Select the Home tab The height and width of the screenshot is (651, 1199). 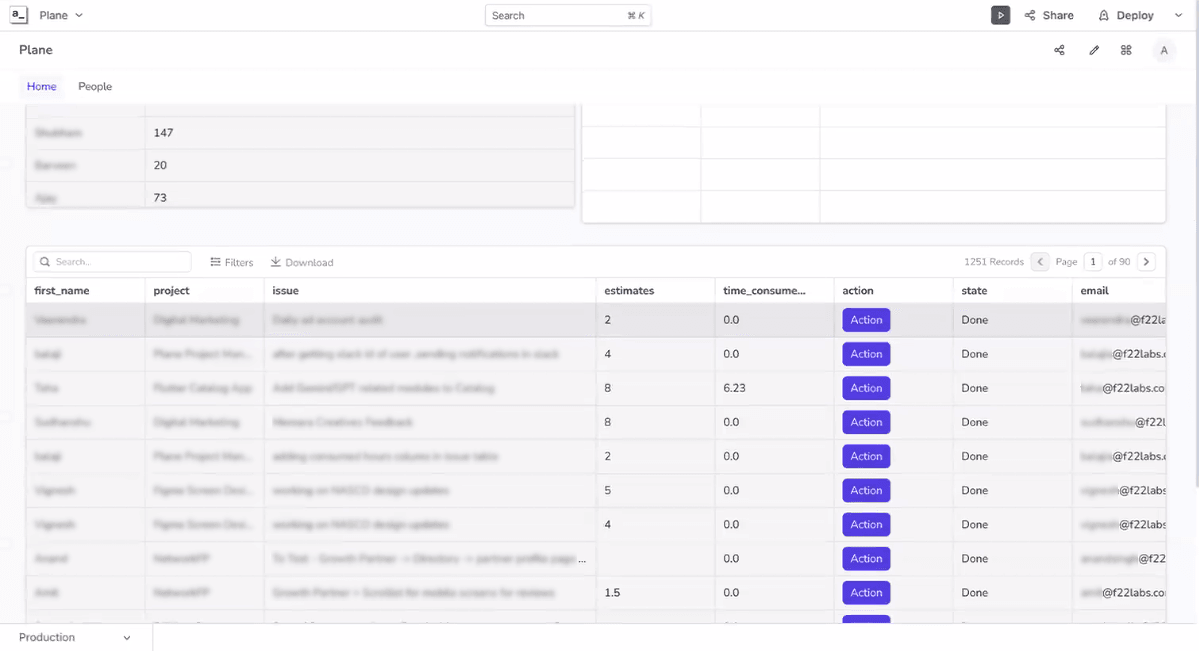tap(41, 87)
